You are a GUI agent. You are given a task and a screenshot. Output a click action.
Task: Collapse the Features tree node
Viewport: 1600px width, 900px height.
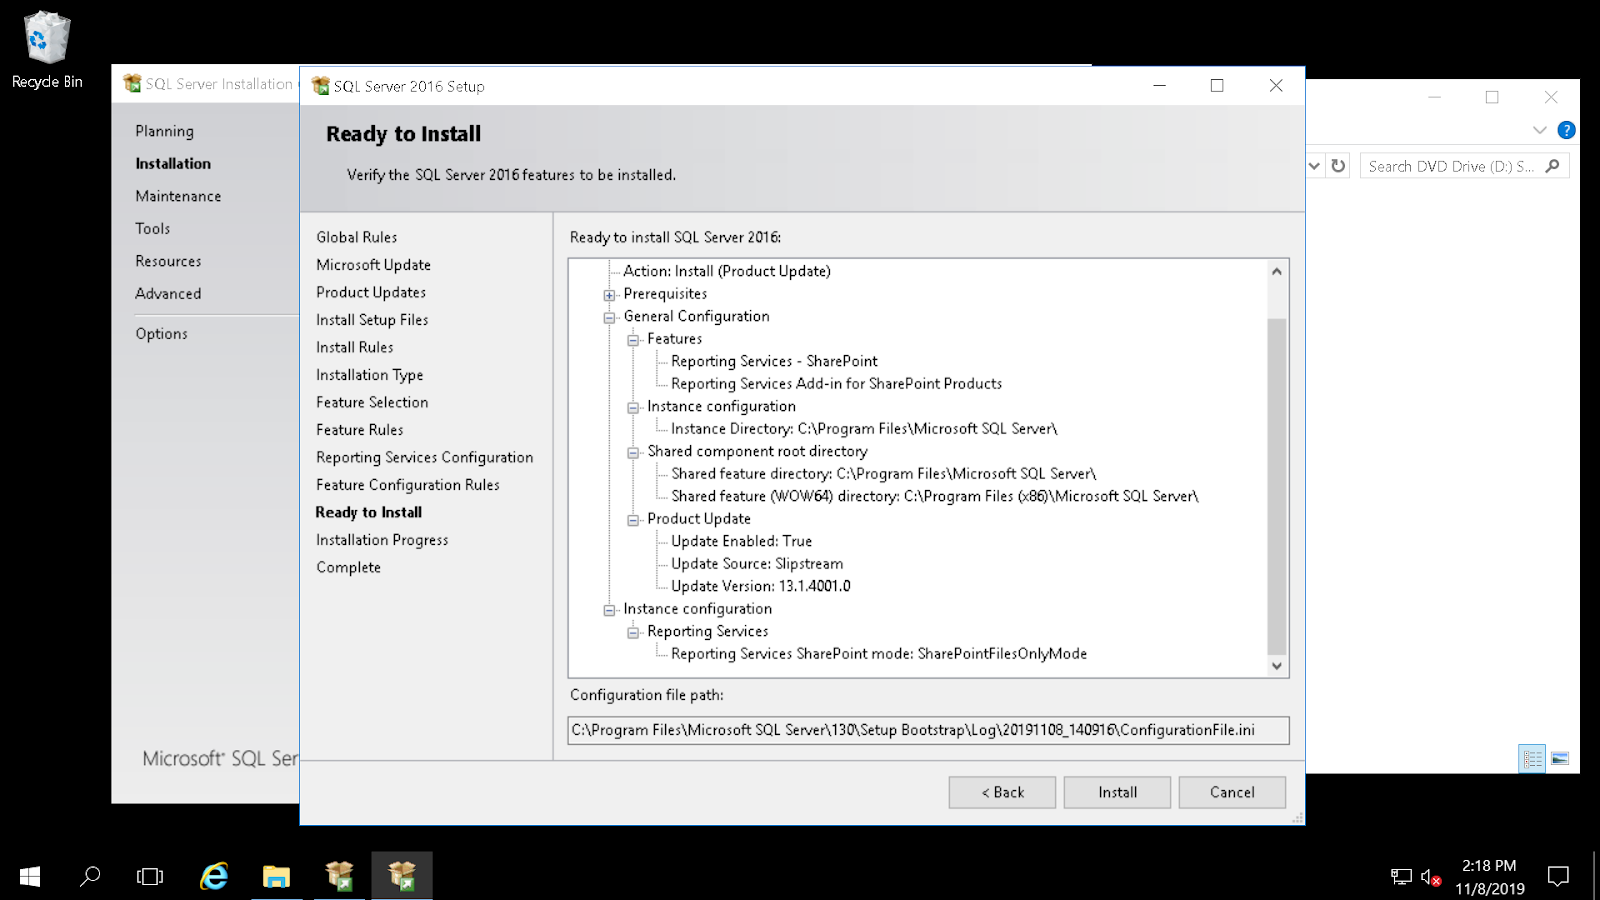tap(633, 340)
